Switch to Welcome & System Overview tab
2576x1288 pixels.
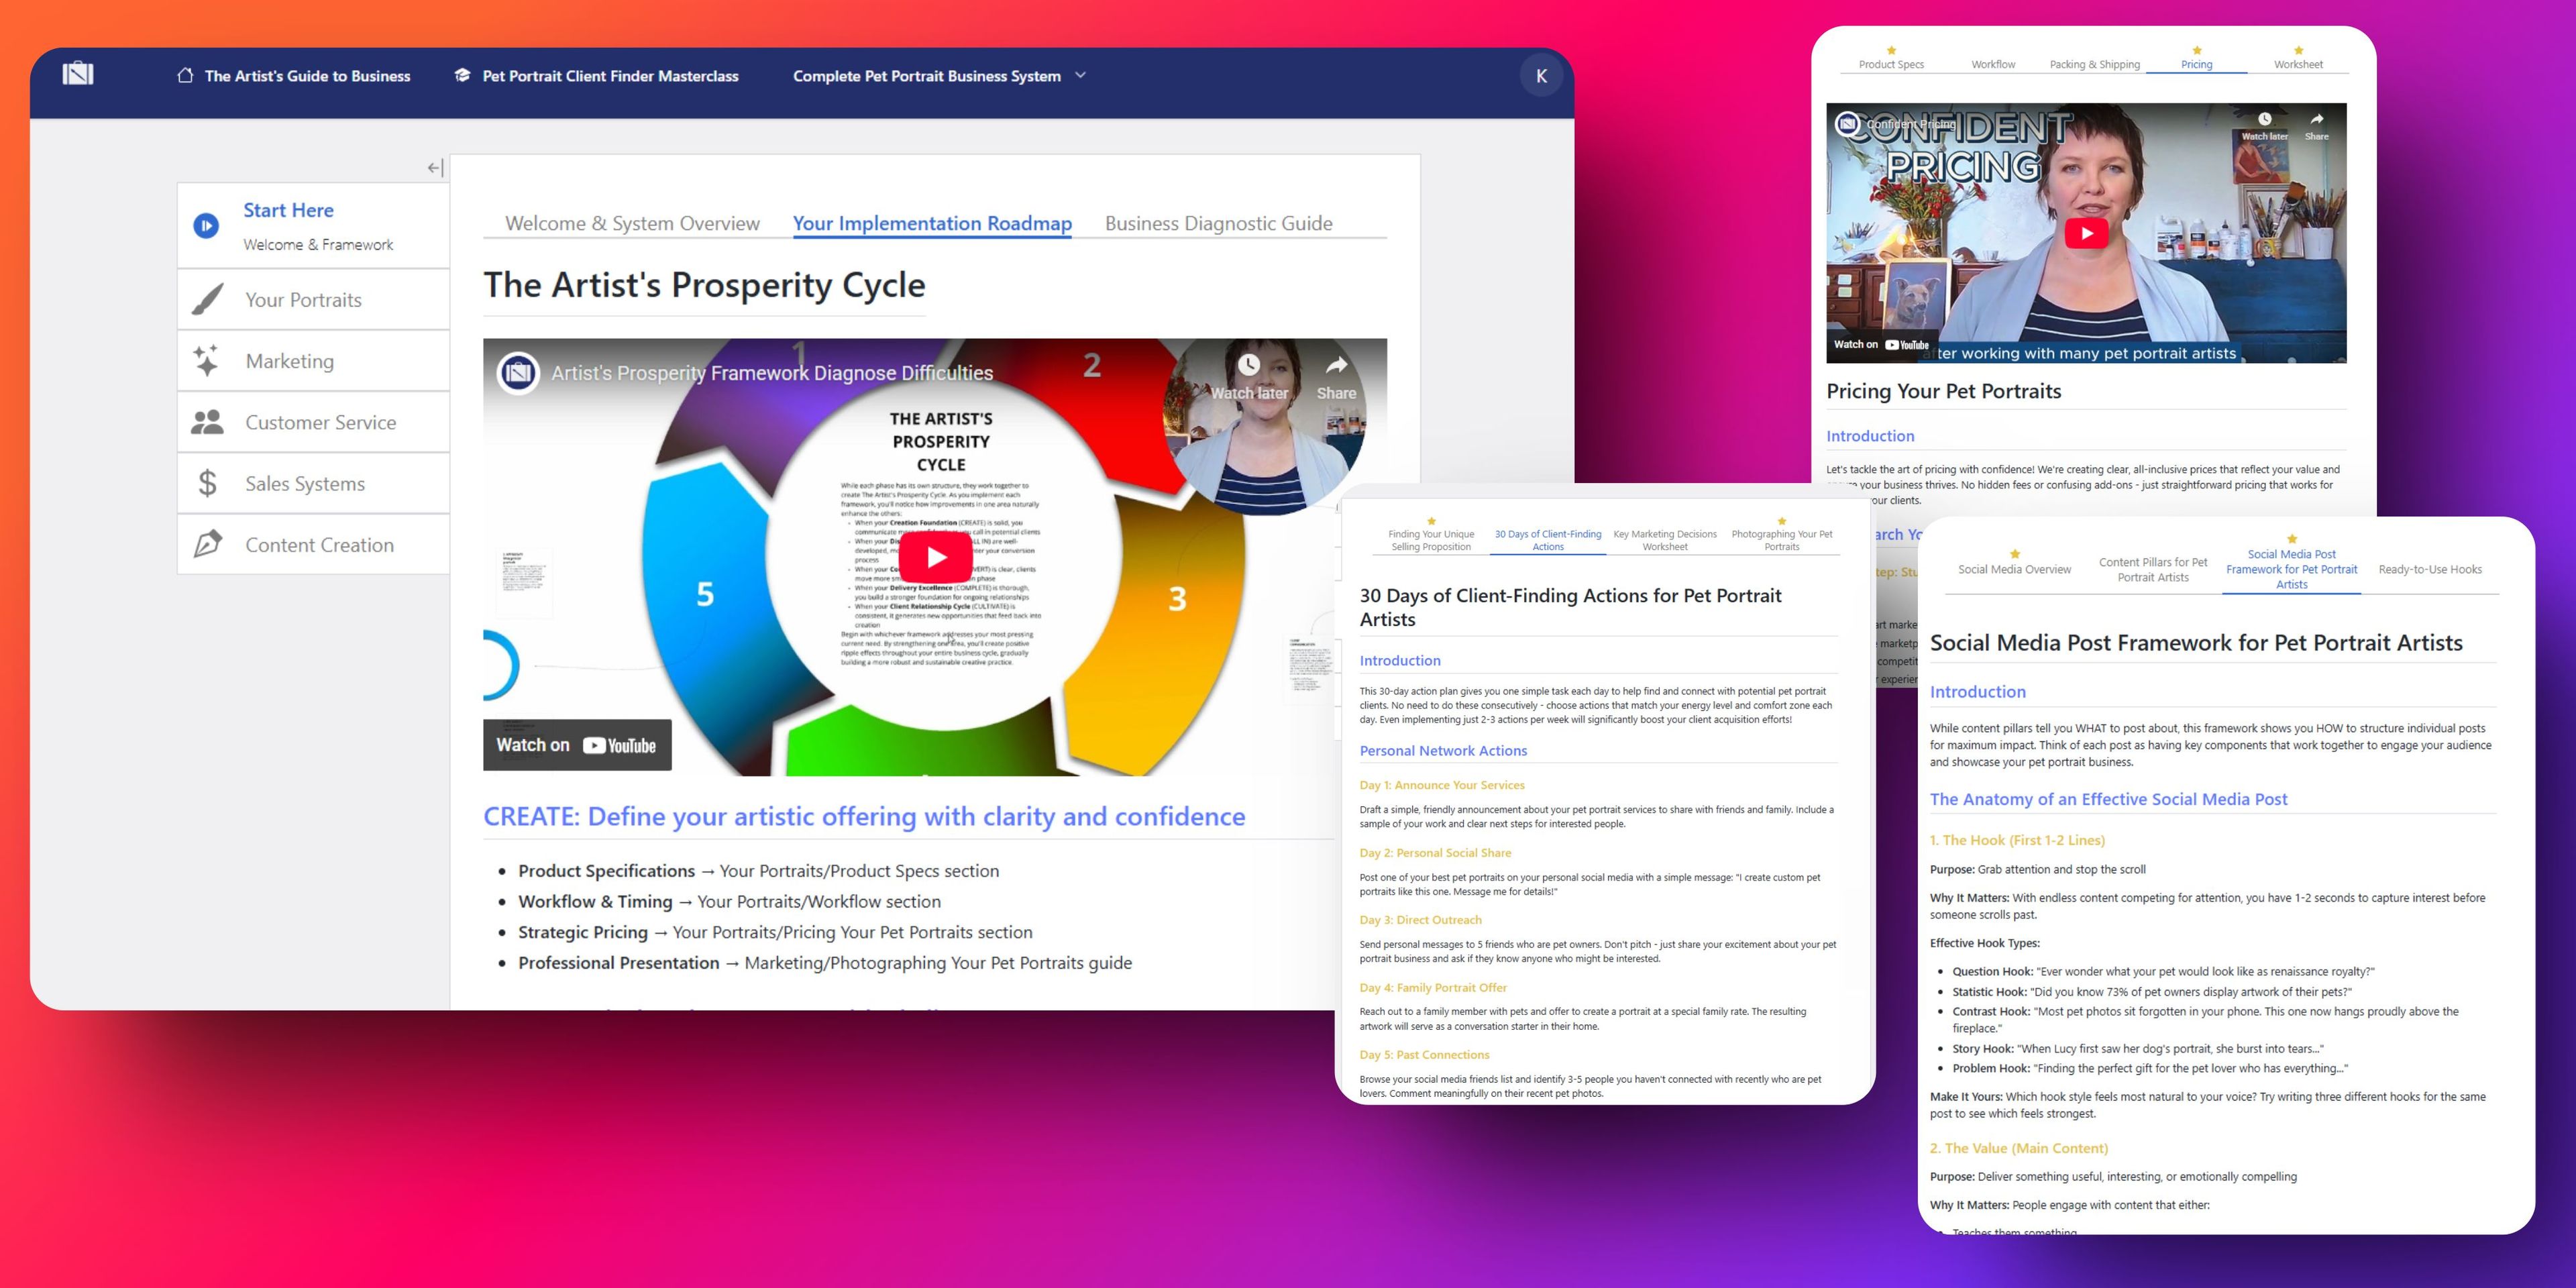tap(632, 223)
